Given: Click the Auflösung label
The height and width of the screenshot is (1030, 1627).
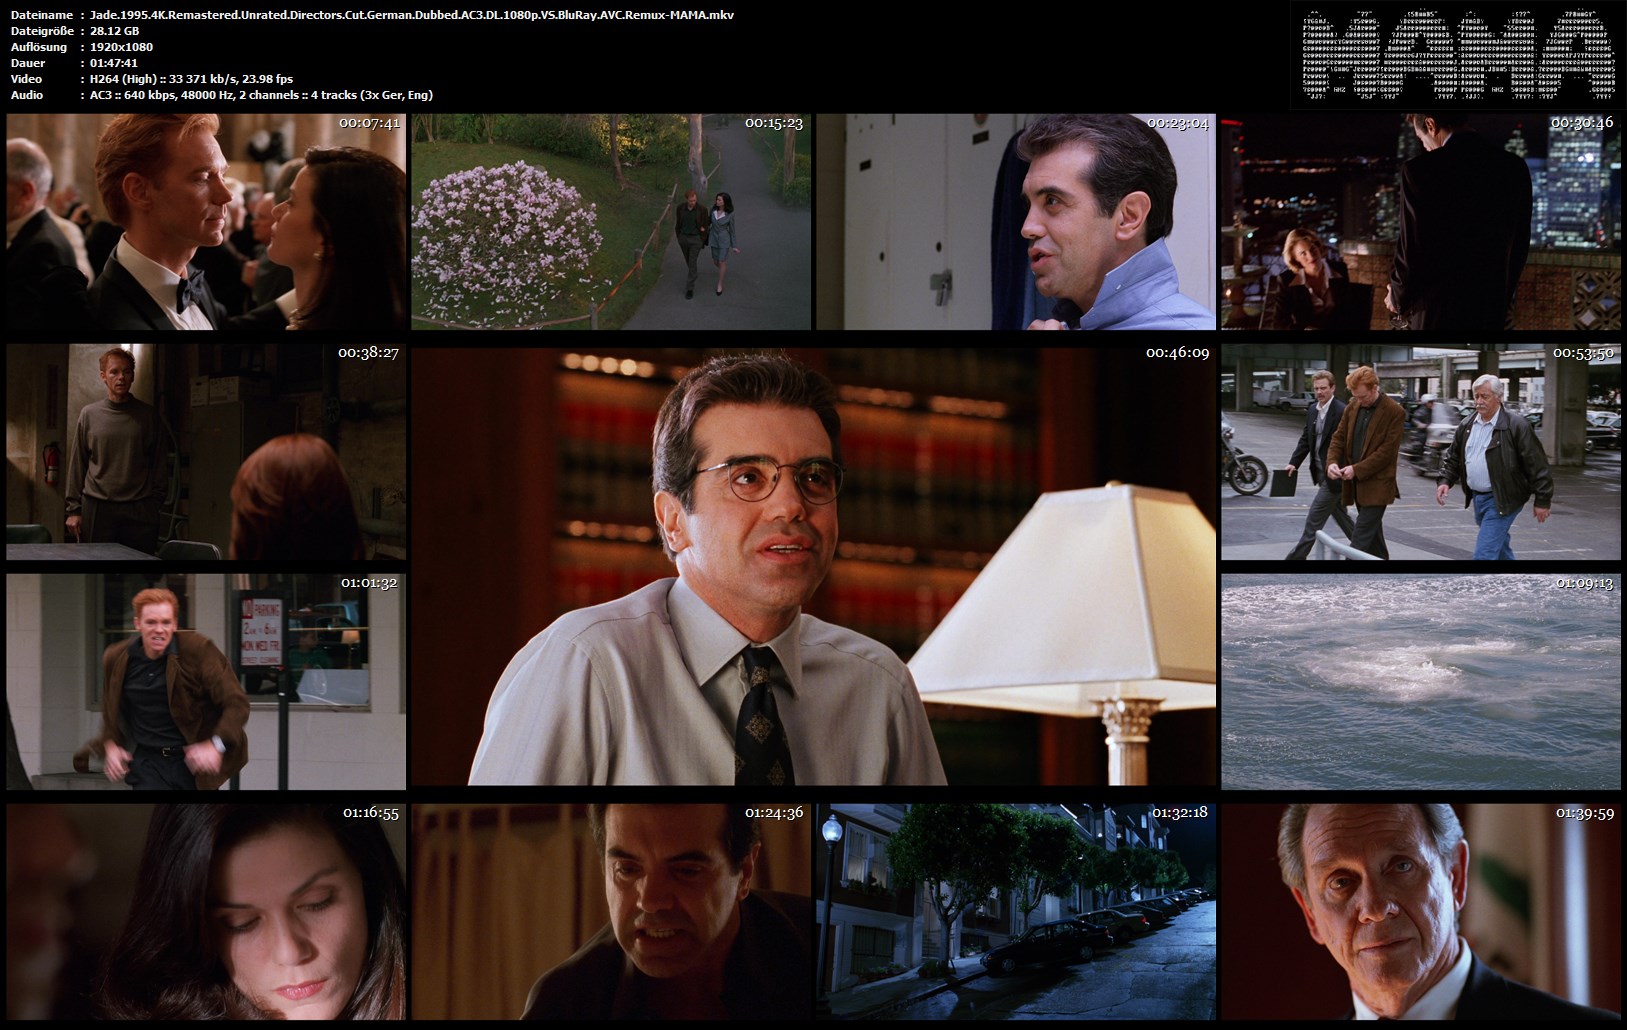Looking at the screenshot, I should pyautogui.click(x=39, y=47).
